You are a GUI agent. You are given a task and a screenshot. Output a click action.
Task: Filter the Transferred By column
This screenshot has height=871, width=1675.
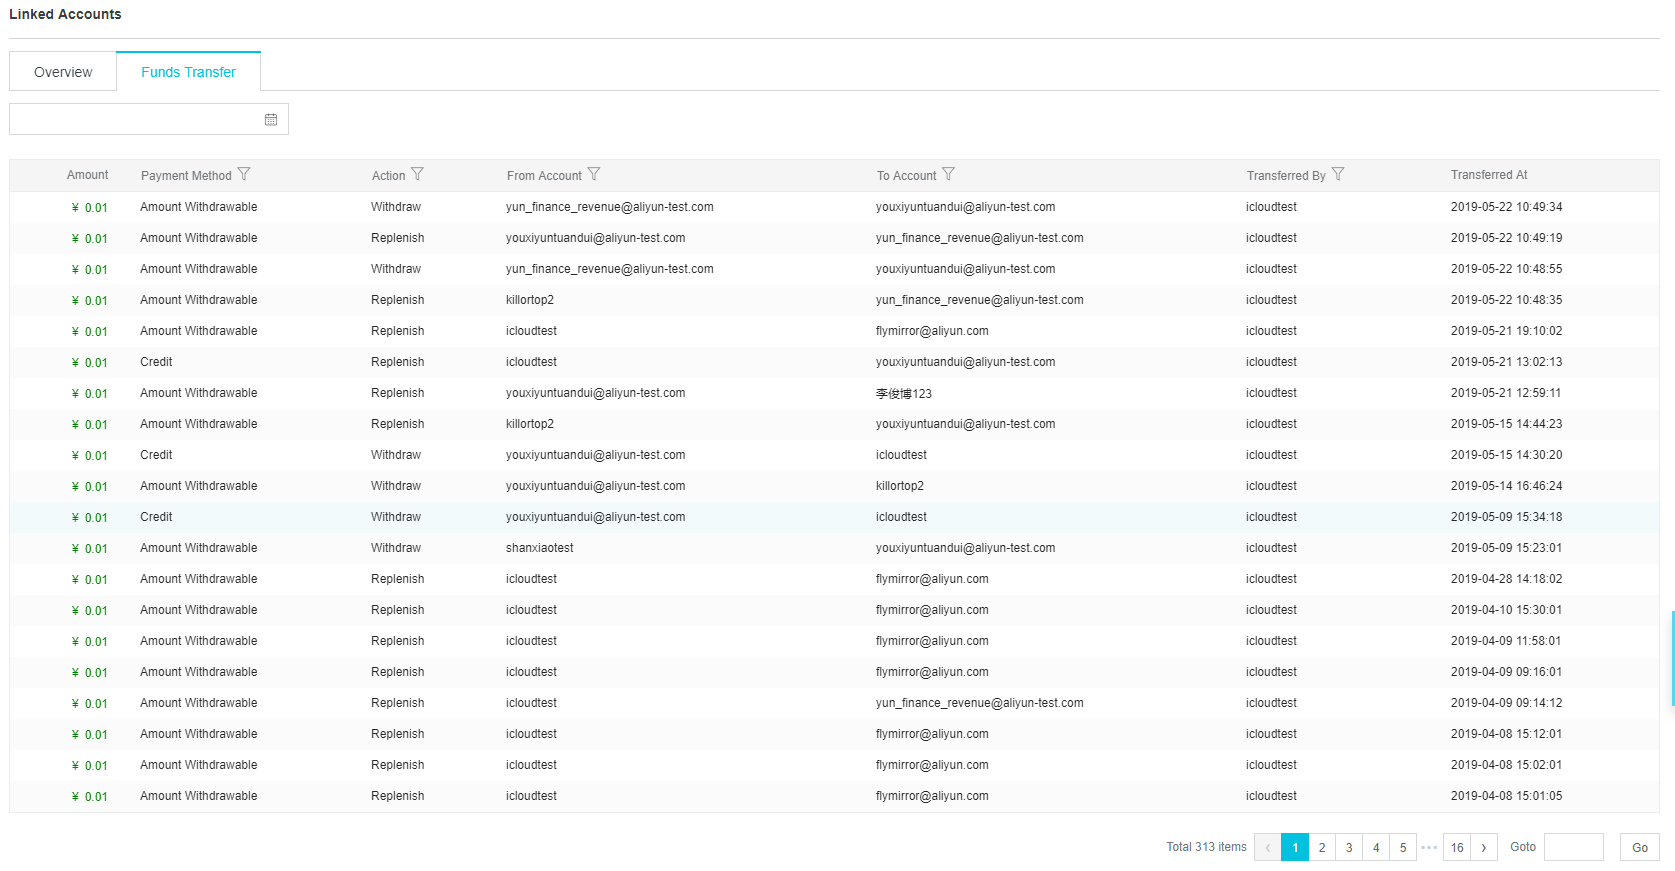(1338, 174)
